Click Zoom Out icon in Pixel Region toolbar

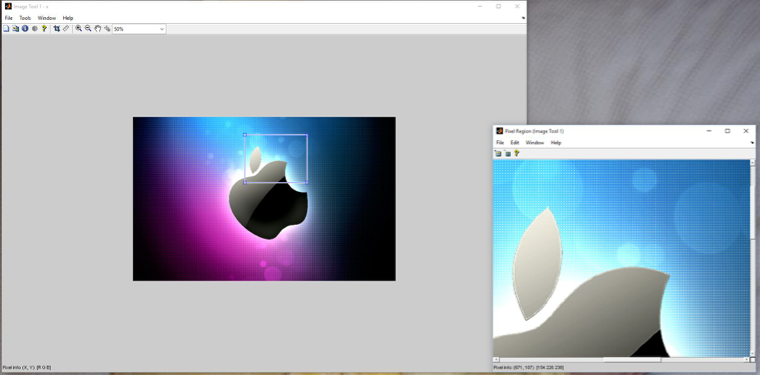508,154
